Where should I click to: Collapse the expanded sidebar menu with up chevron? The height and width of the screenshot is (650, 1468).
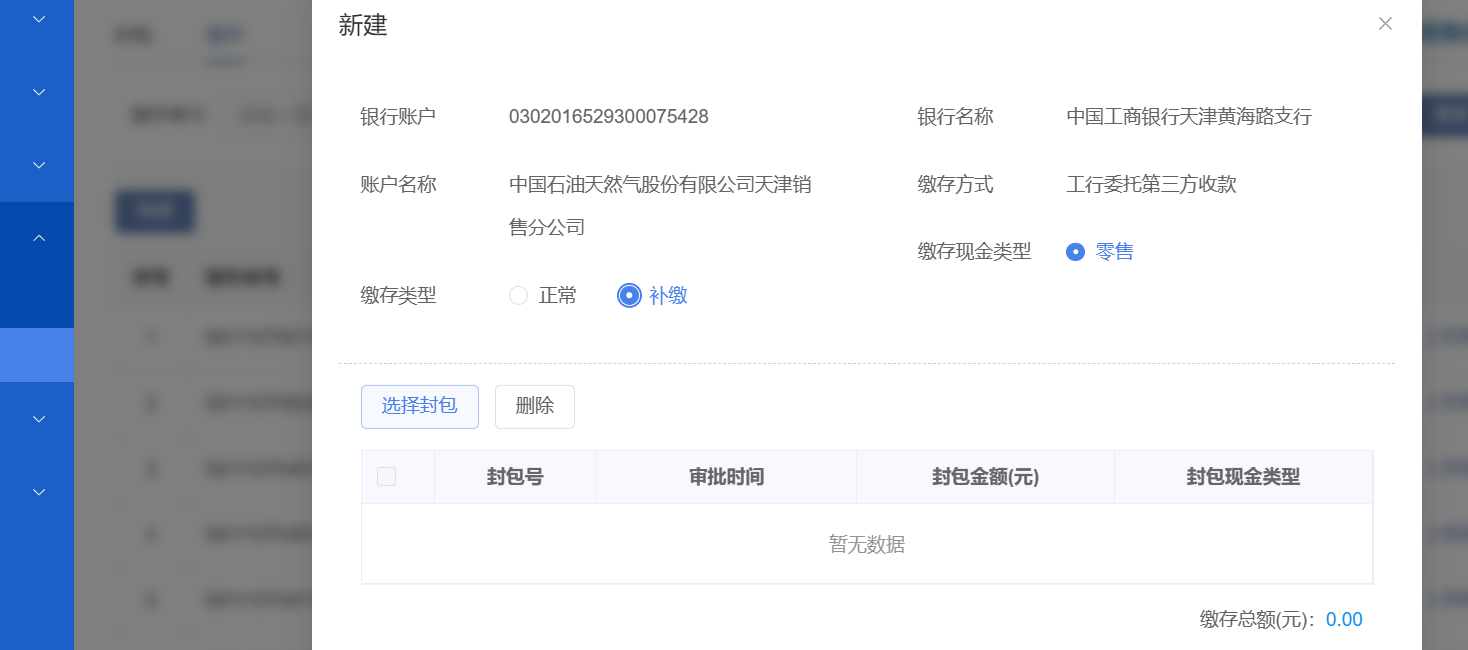(x=39, y=238)
